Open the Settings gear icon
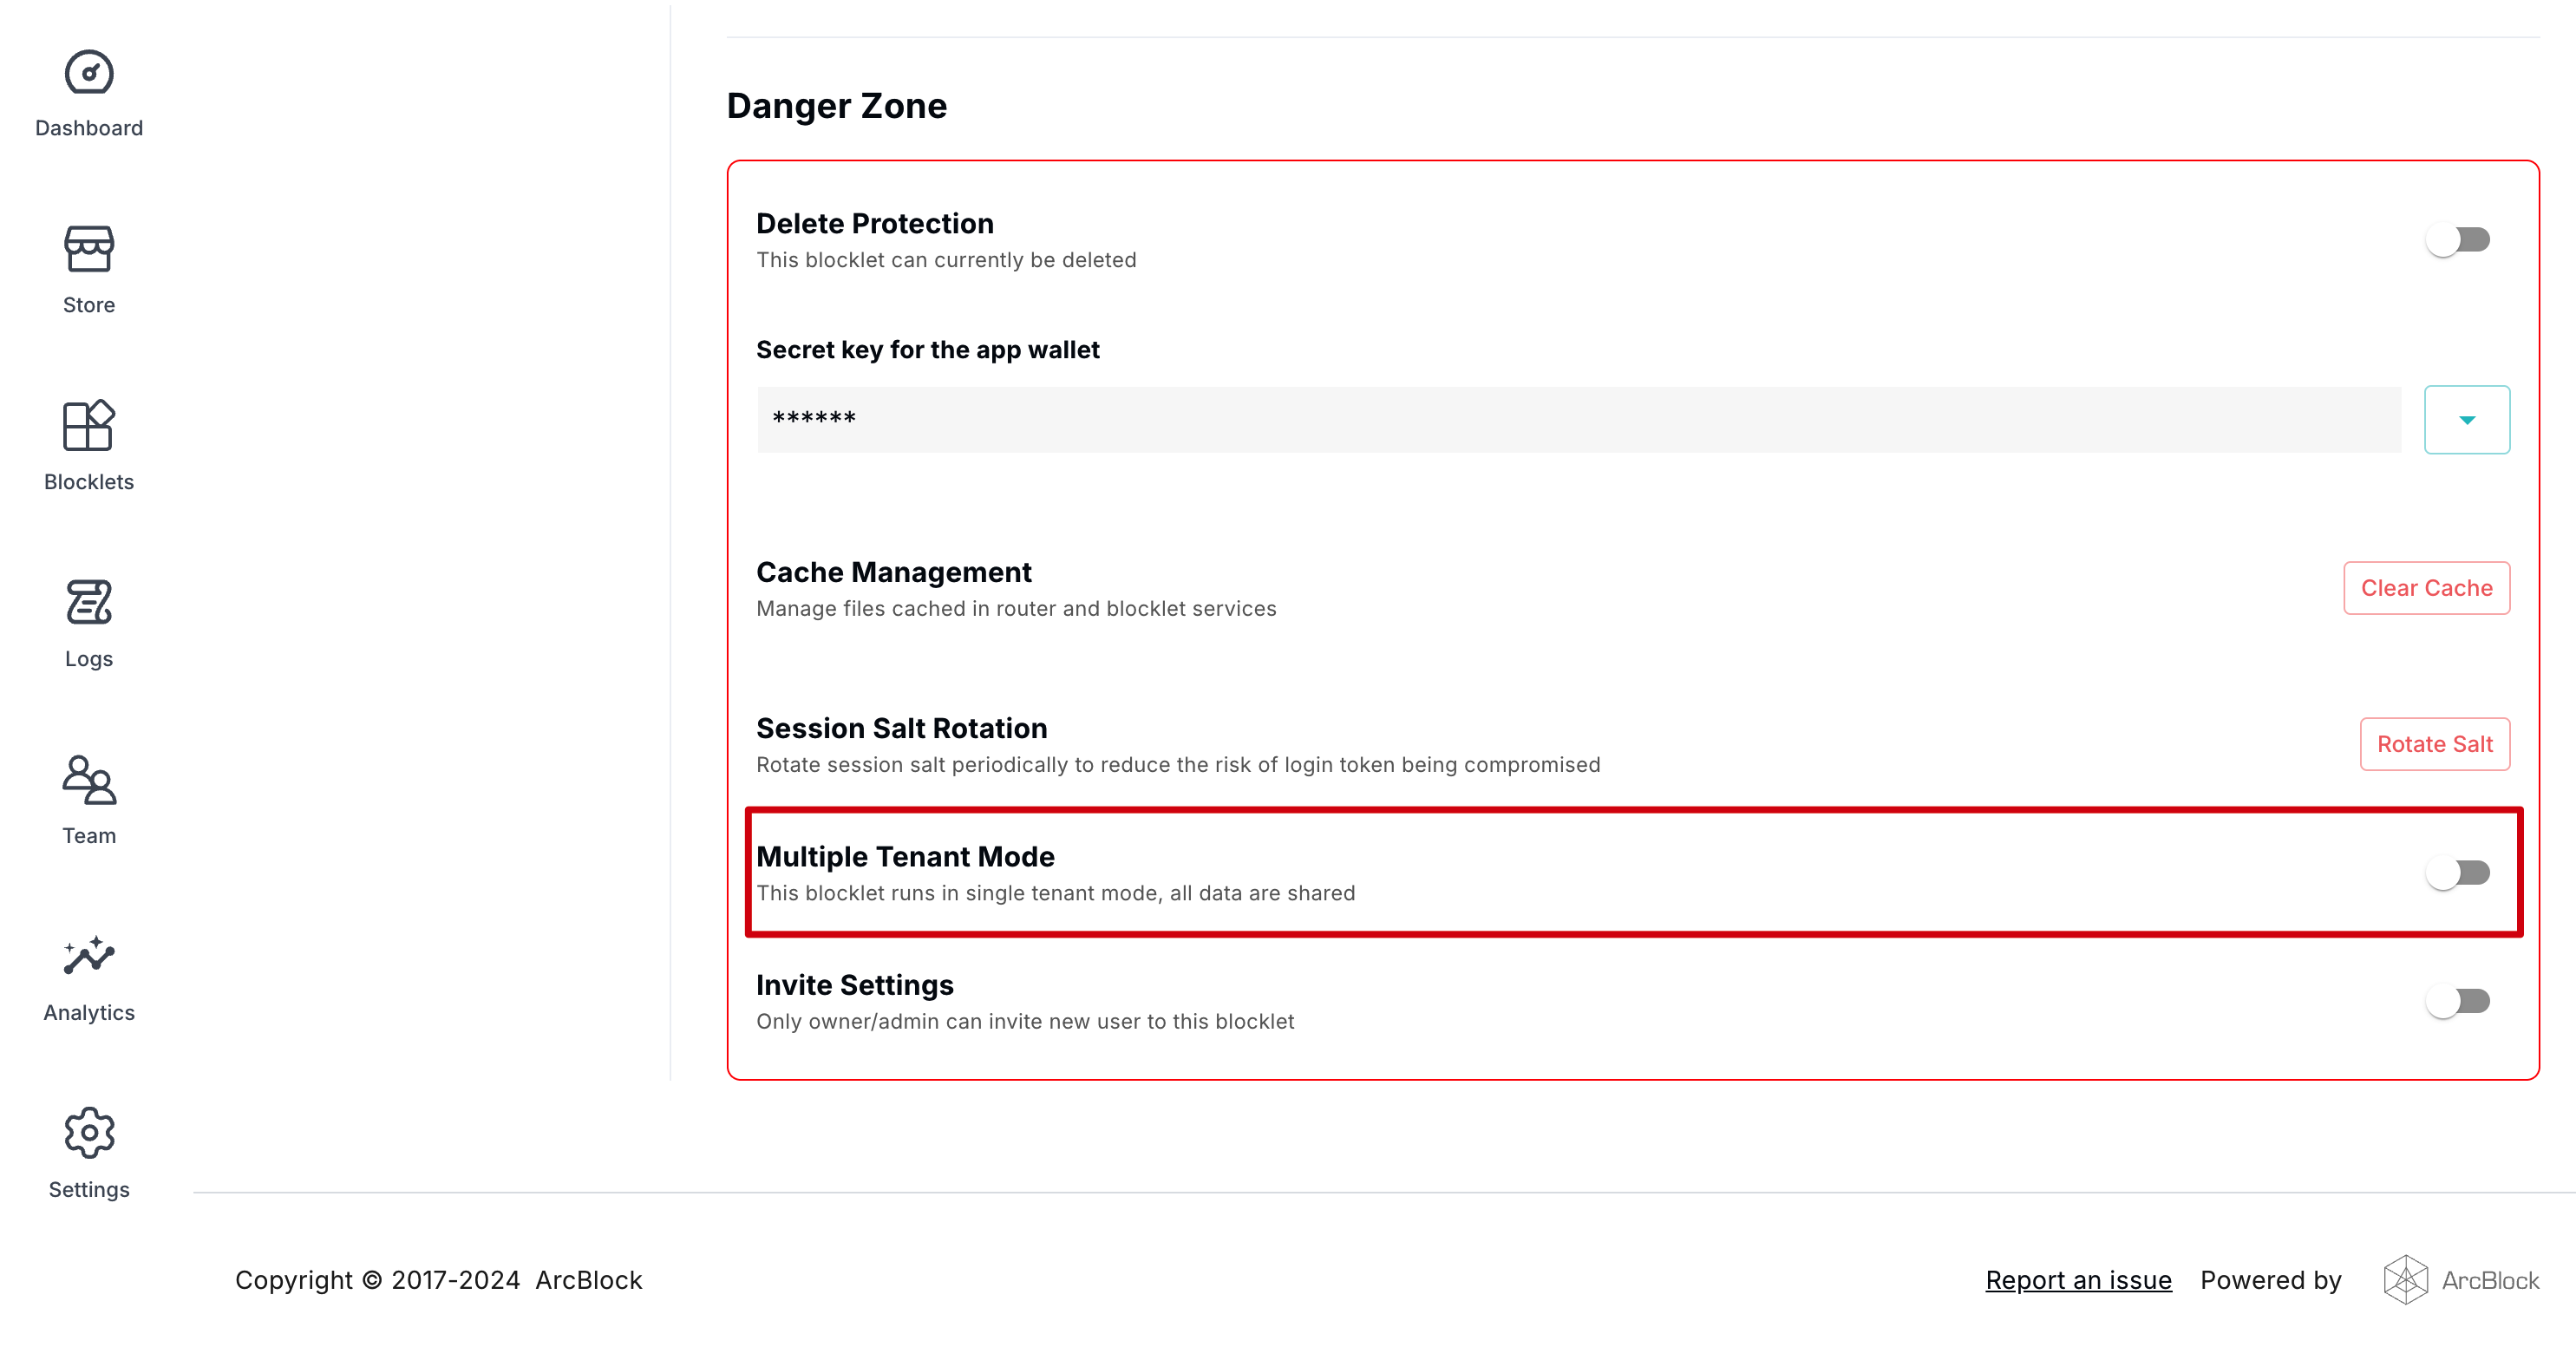Screen dimensions: 2576x1360 click(x=89, y=1133)
